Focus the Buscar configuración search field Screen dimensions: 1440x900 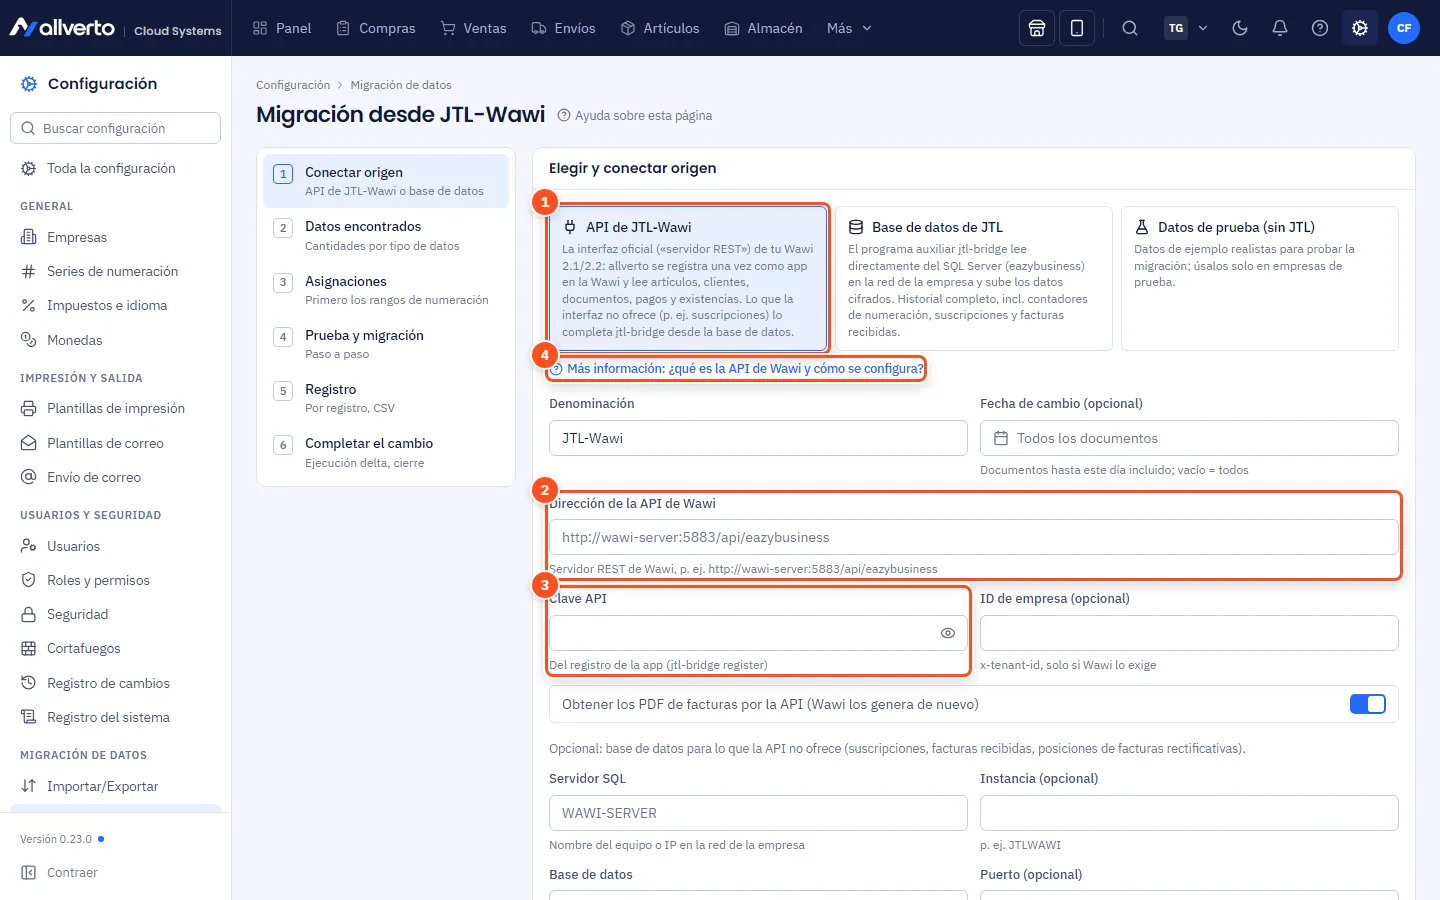click(115, 128)
